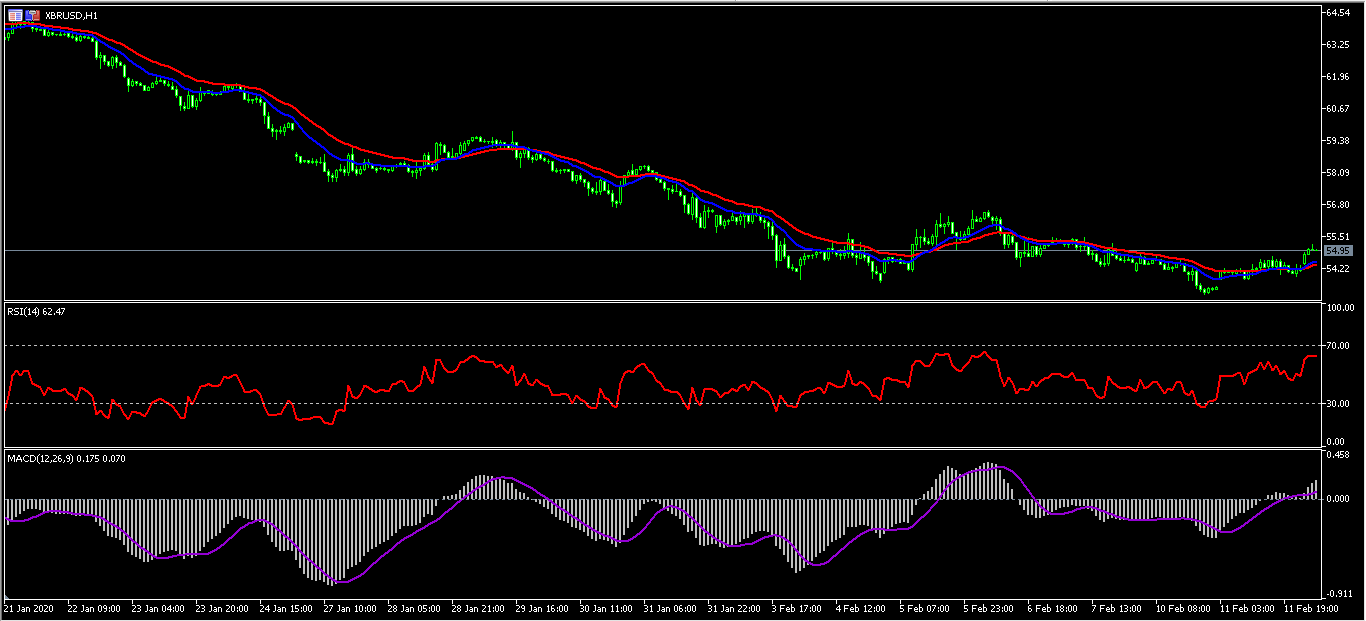Click the 64.54 price scale label

(x=1337, y=12)
